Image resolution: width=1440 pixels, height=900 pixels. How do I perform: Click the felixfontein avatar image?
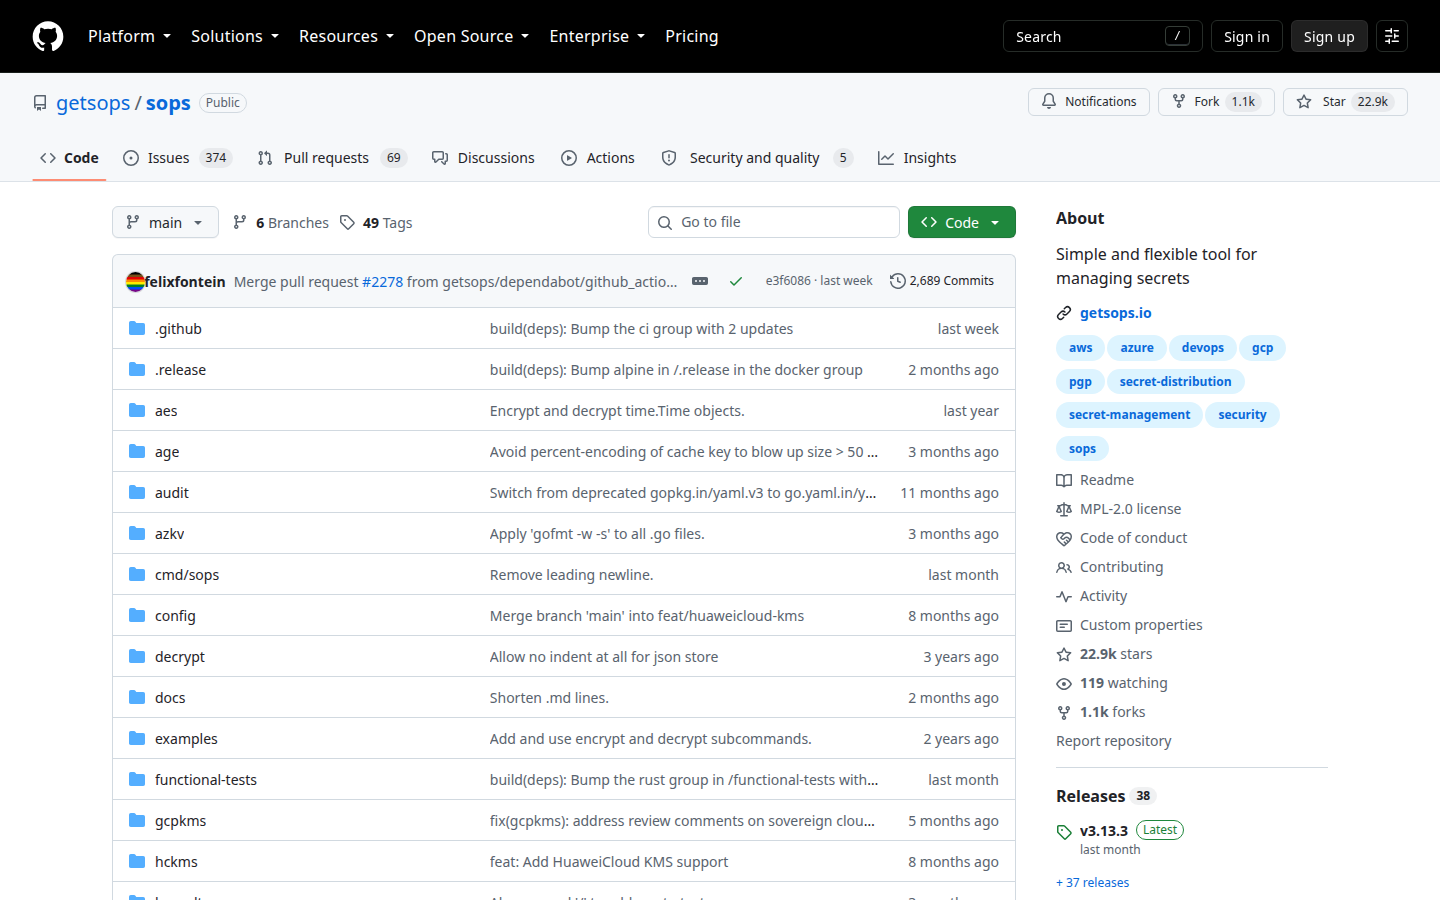[x=135, y=282]
